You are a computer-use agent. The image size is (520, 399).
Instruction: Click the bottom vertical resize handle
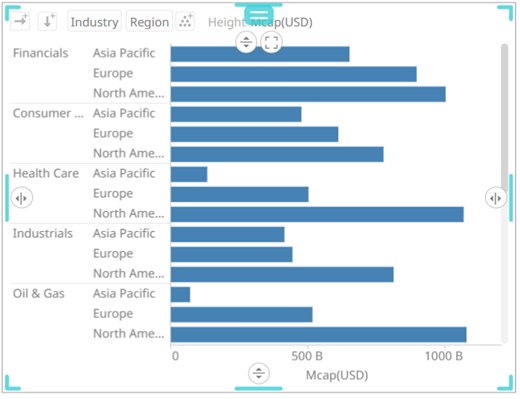pyautogui.click(x=259, y=373)
